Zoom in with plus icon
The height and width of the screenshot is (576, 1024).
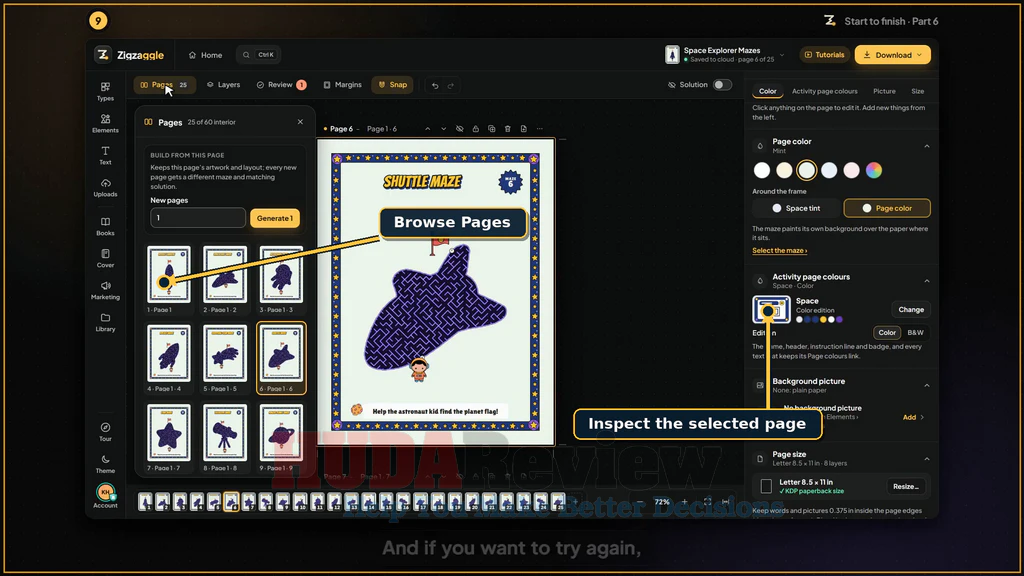[x=684, y=502]
